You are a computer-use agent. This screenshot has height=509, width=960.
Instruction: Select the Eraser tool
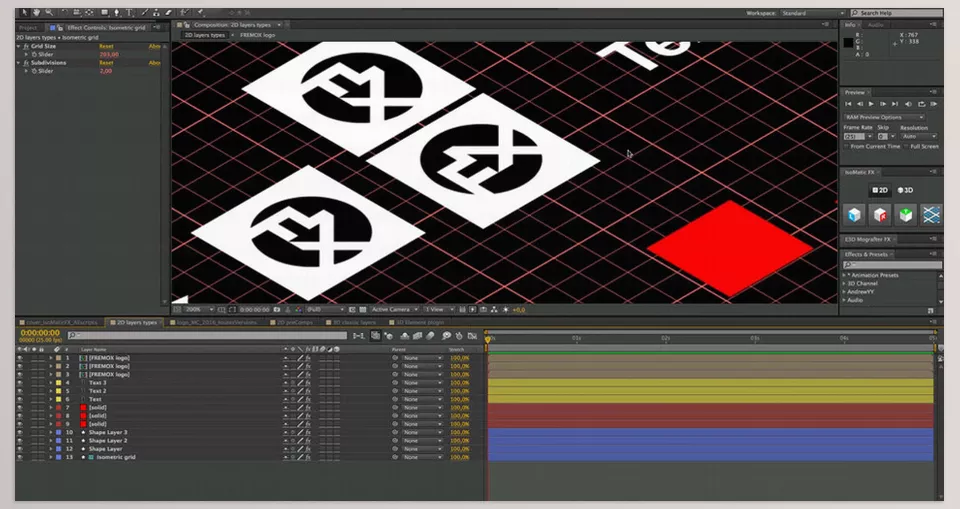click(168, 12)
